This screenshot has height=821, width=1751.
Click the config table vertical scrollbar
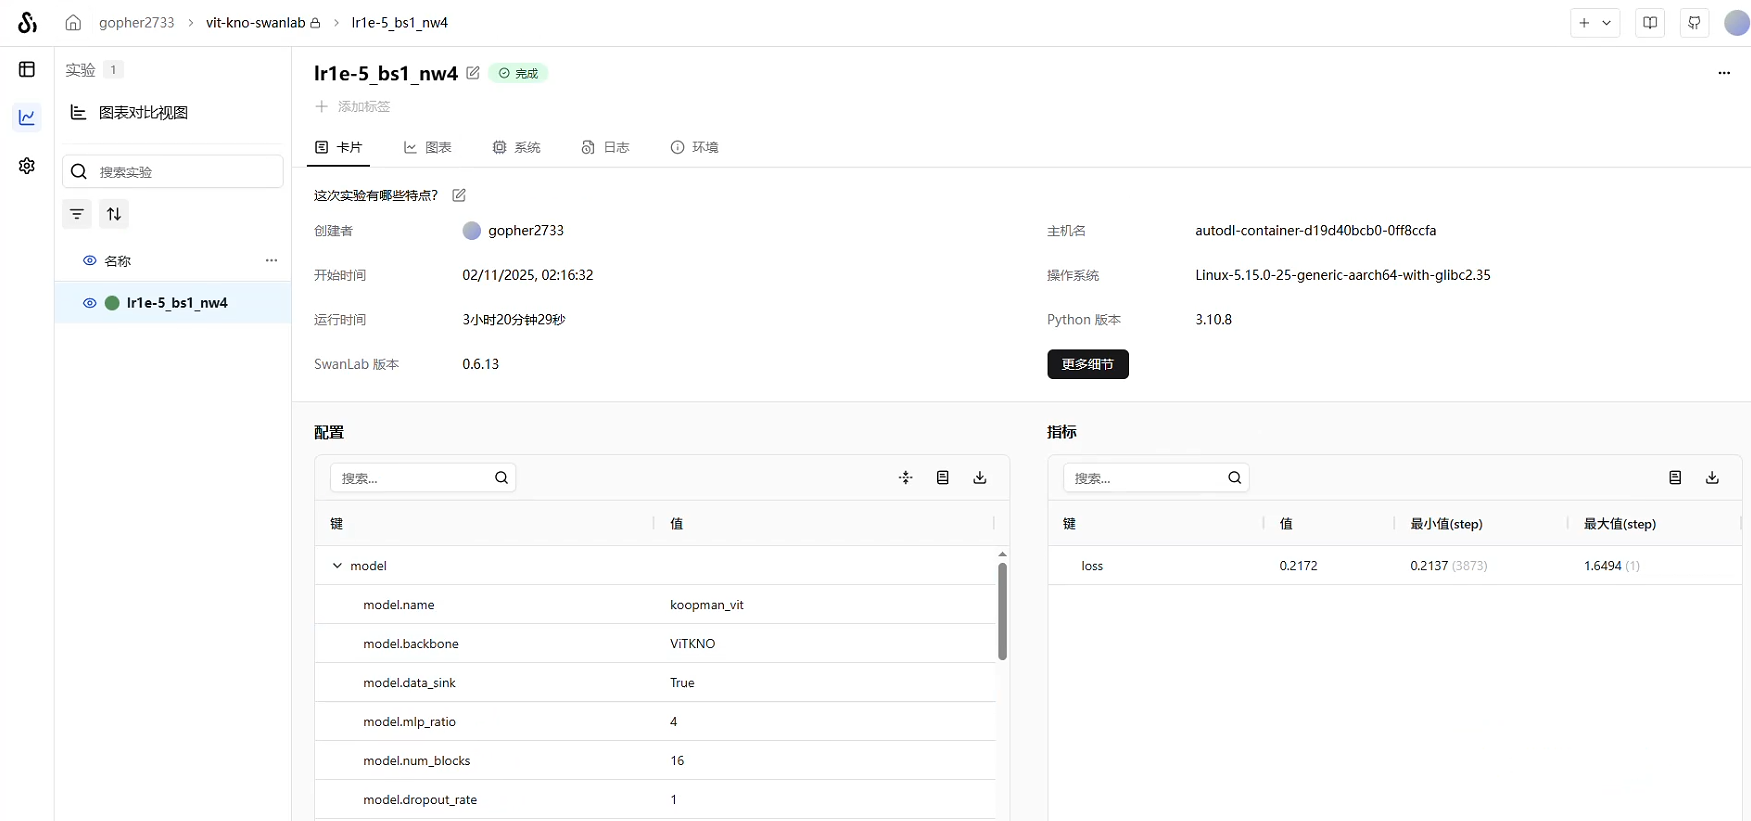(x=1002, y=611)
